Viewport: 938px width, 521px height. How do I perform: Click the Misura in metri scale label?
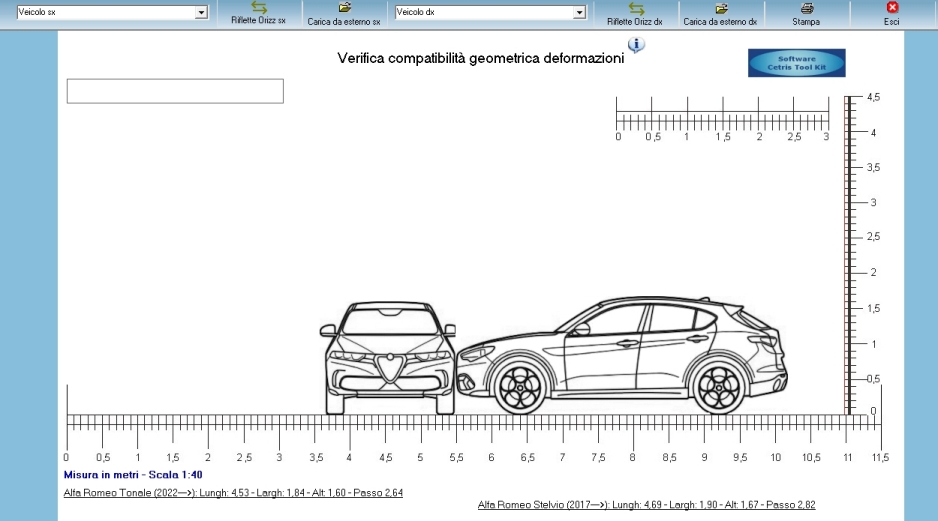pyautogui.click(x=133, y=475)
